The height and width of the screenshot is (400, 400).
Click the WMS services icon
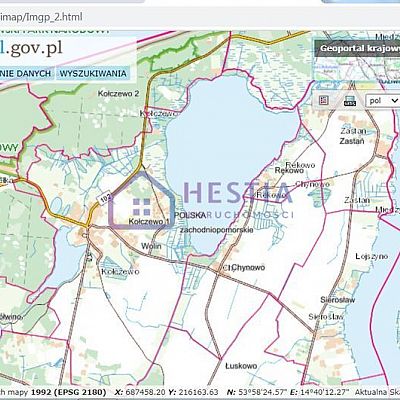tap(350, 101)
